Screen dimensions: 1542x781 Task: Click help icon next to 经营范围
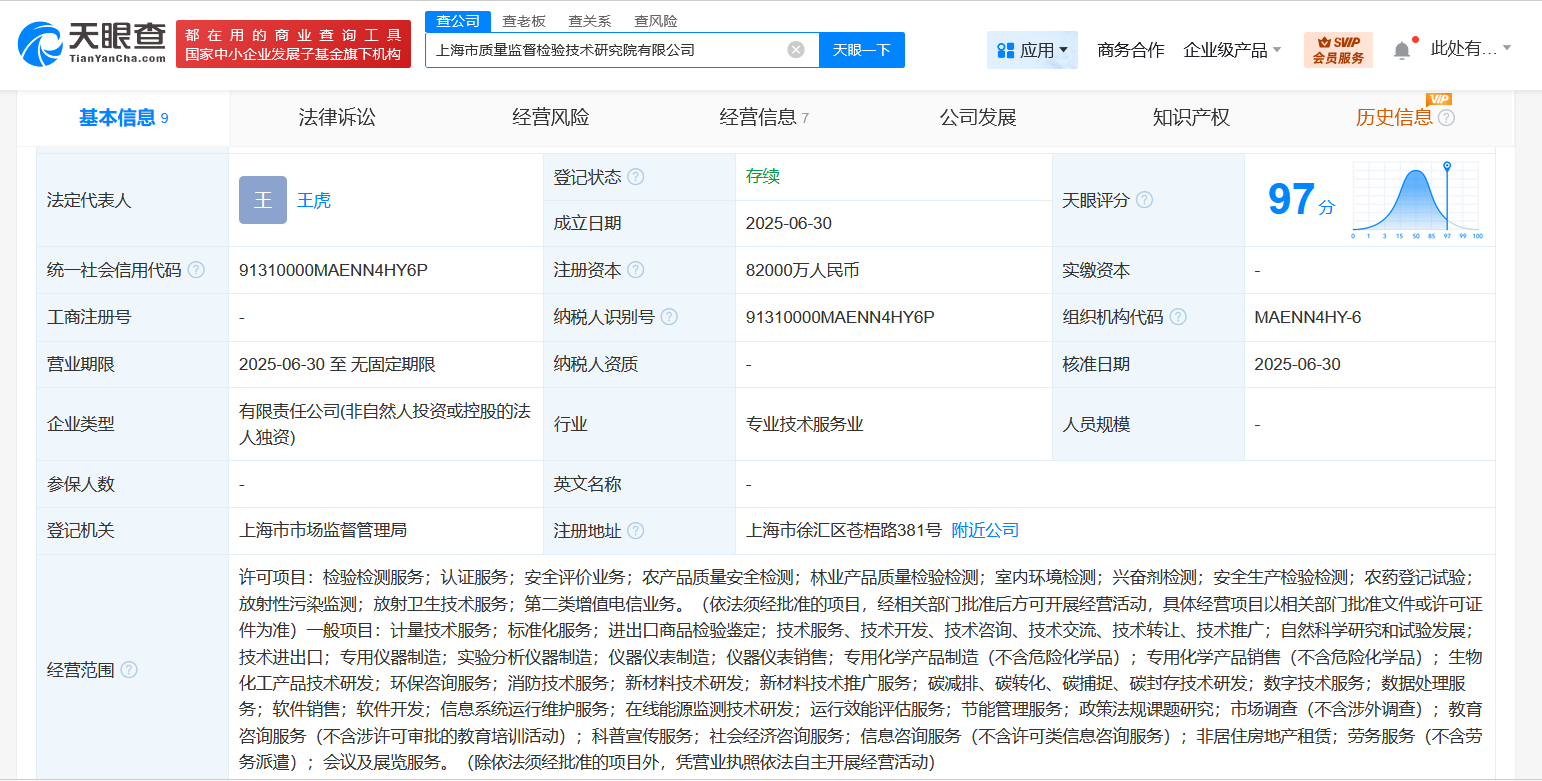(129, 670)
